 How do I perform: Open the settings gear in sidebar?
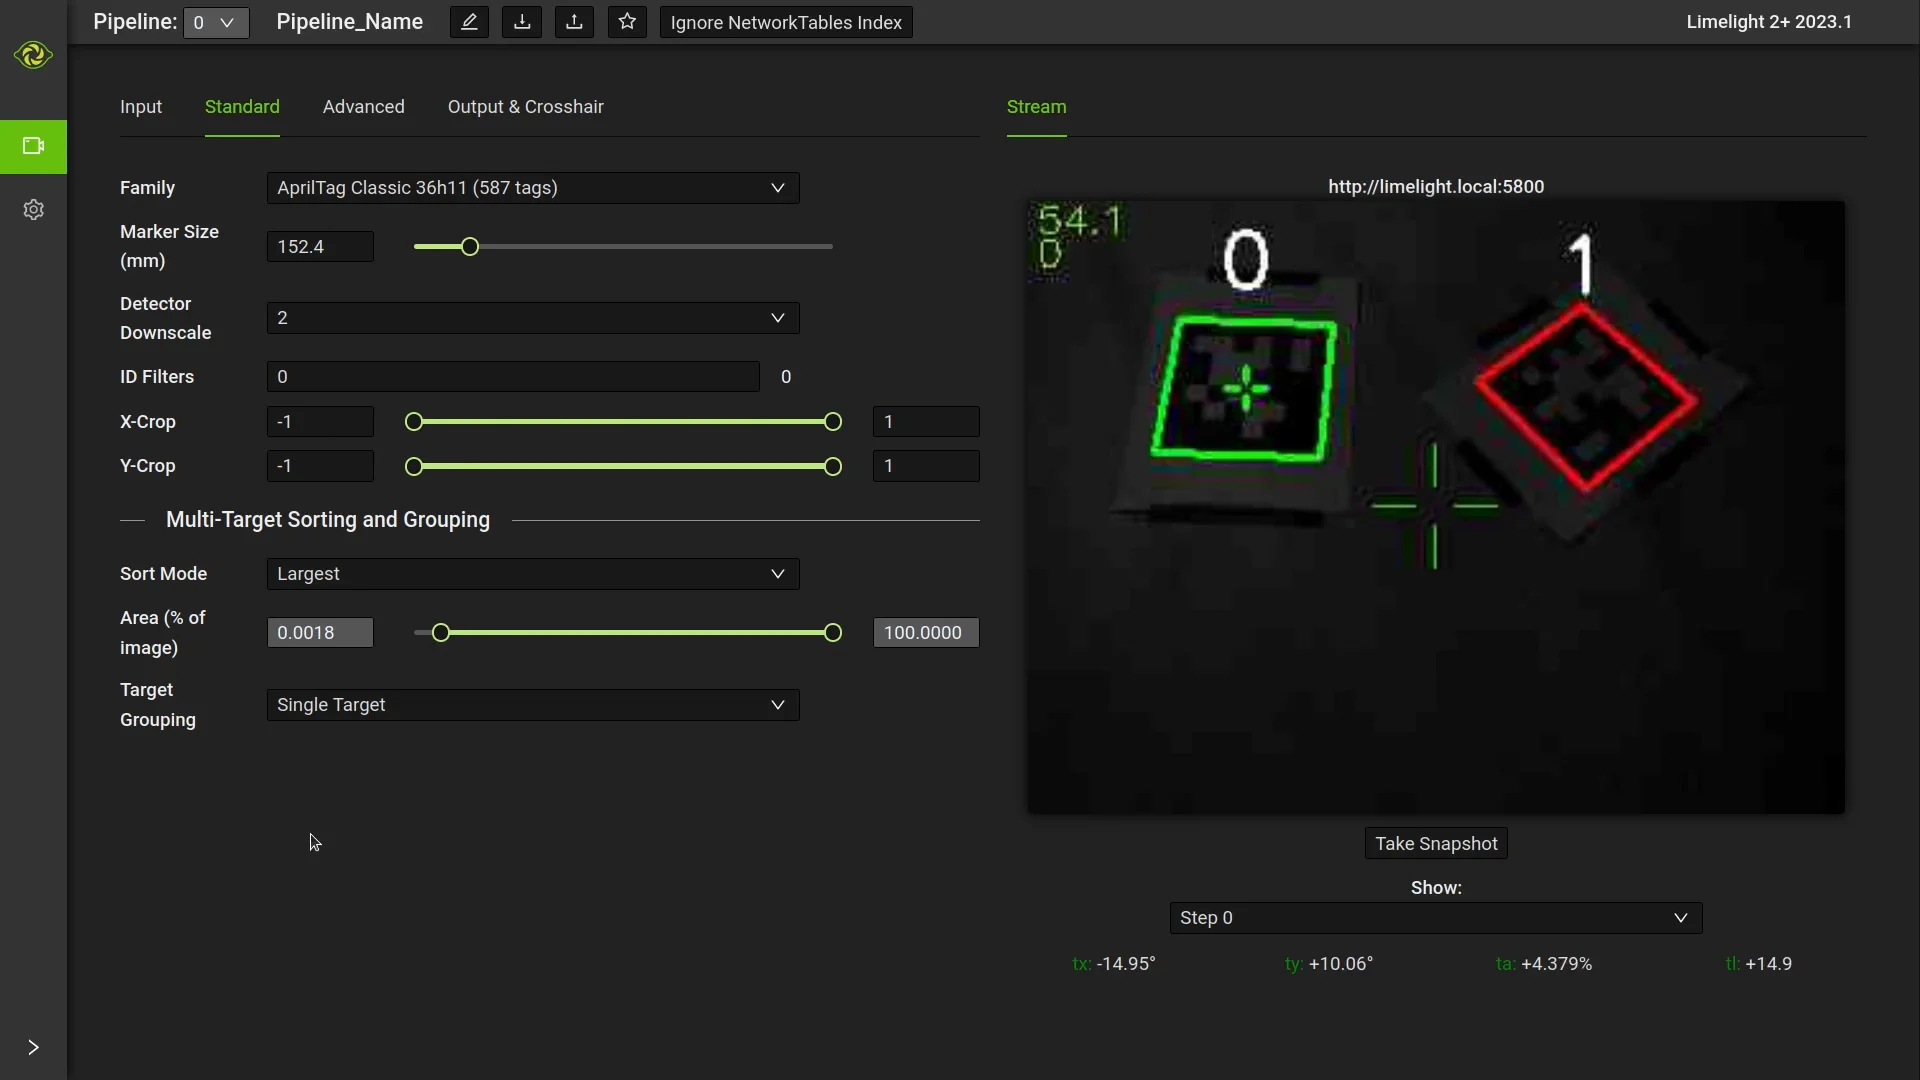pyautogui.click(x=33, y=209)
